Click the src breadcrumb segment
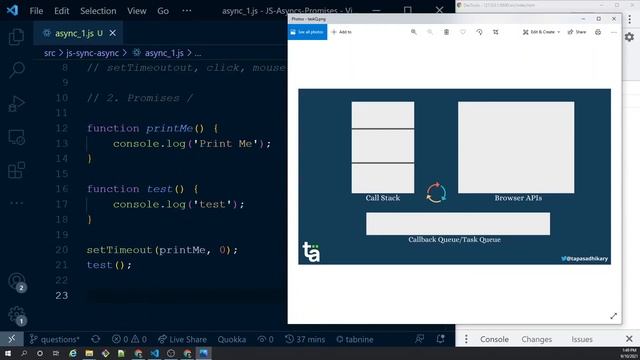 click(49, 53)
